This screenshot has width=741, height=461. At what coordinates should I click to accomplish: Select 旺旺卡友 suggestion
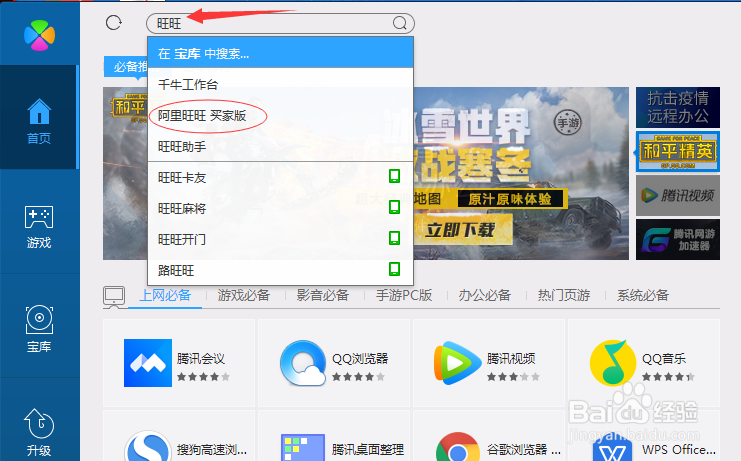pos(281,178)
